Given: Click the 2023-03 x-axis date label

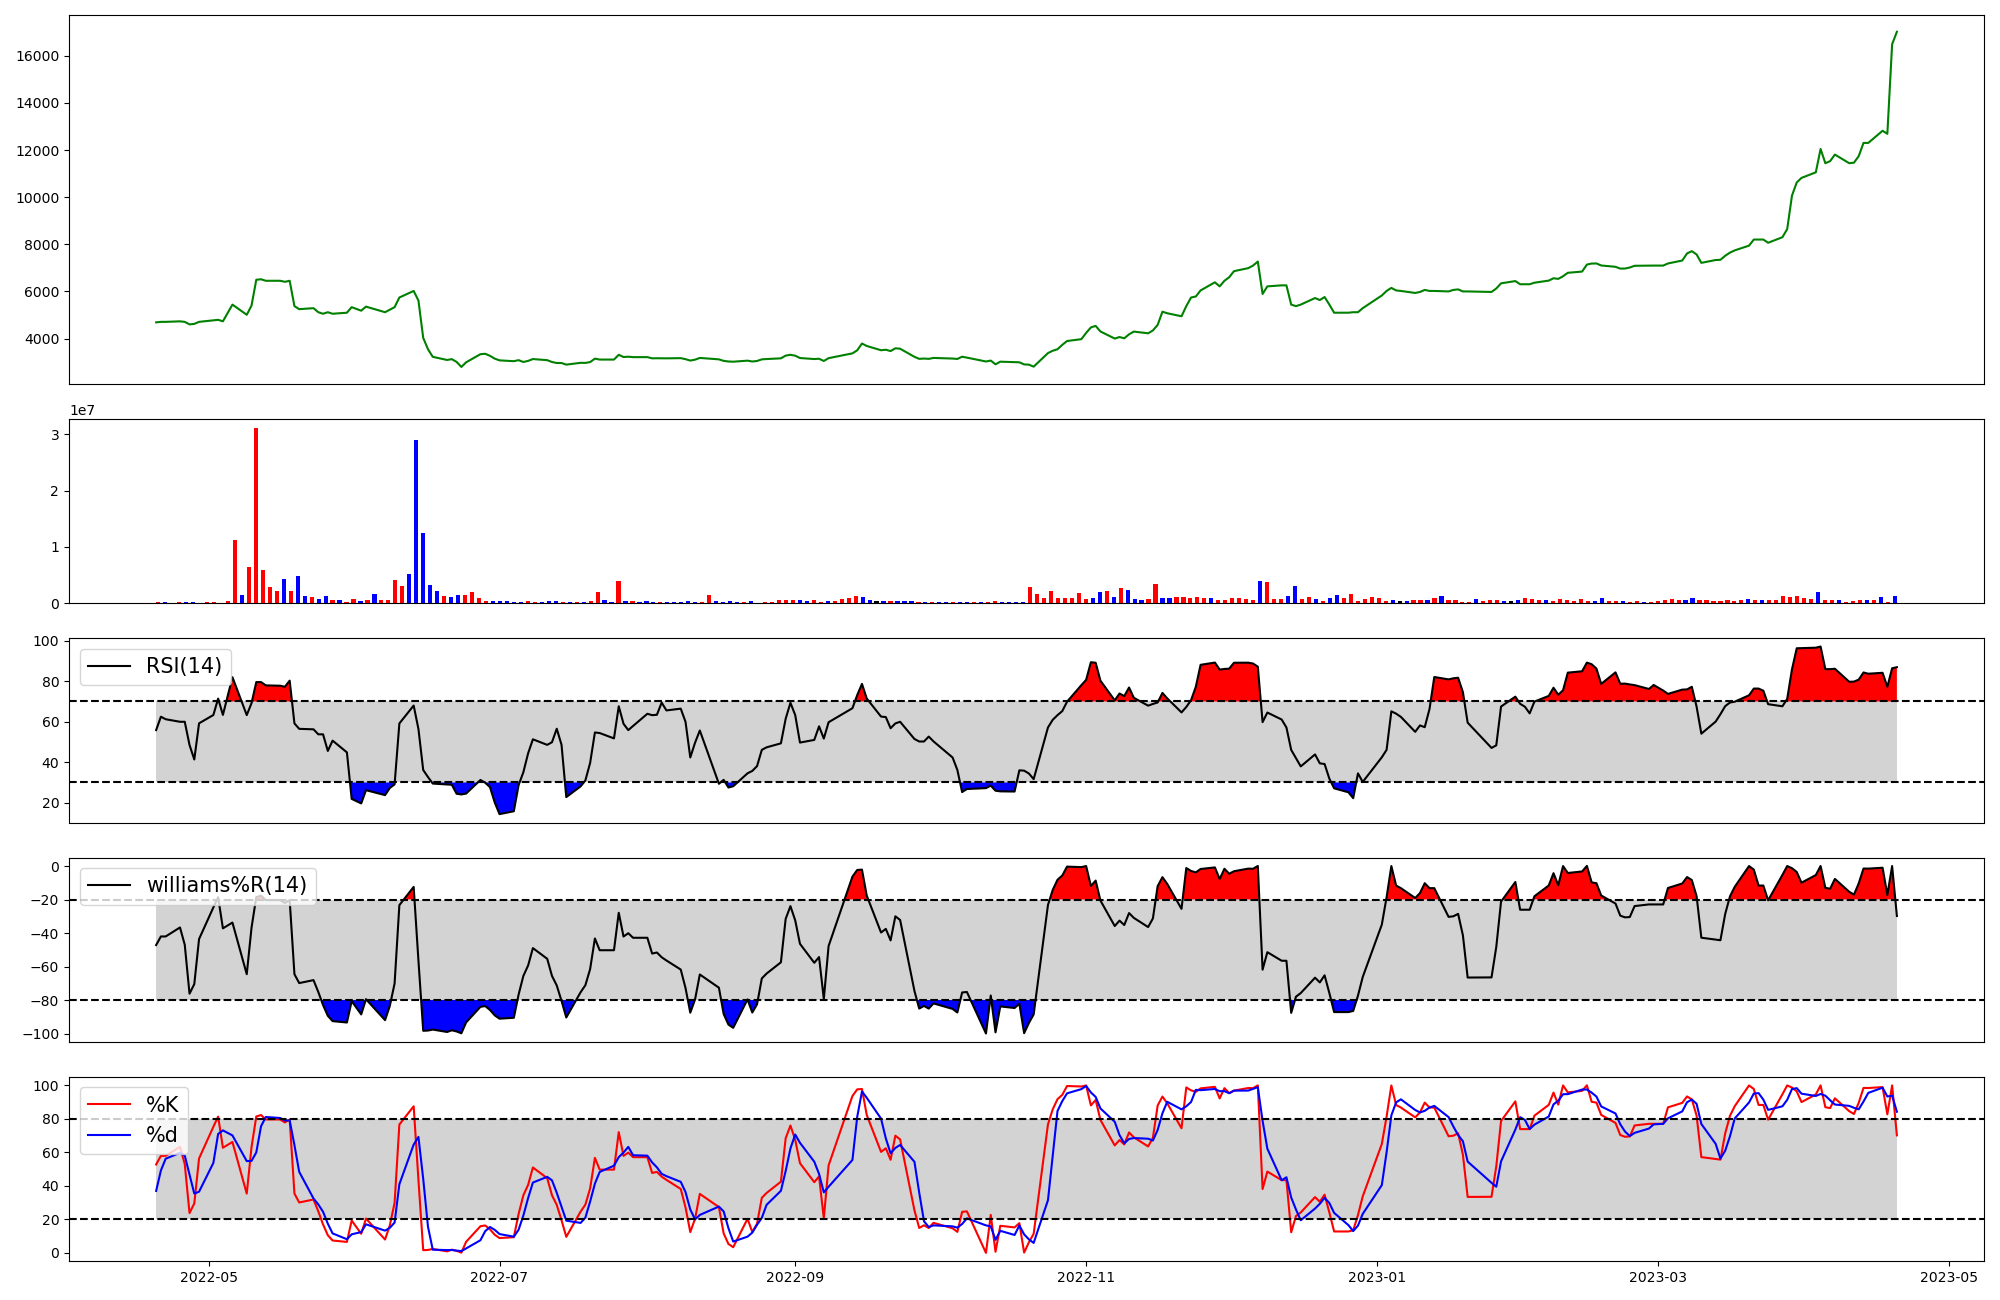Looking at the screenshot, I should point(1658,1277).
